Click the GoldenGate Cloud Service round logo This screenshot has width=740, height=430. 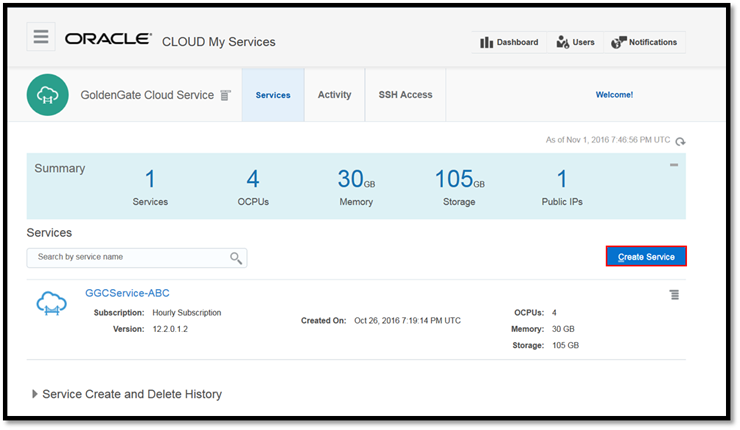coord(48,95)
